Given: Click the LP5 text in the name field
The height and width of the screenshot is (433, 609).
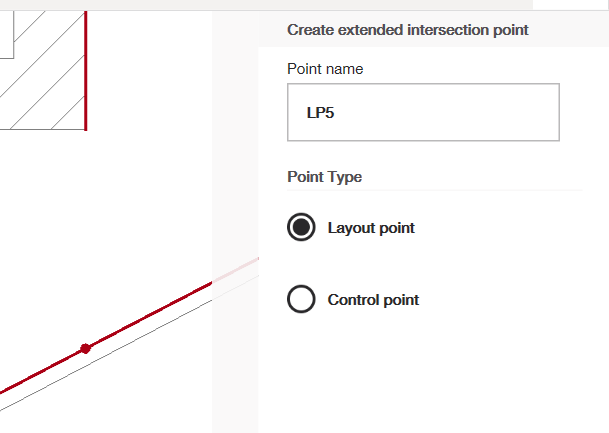Looking at the screenshot, I should coord(320,113).
